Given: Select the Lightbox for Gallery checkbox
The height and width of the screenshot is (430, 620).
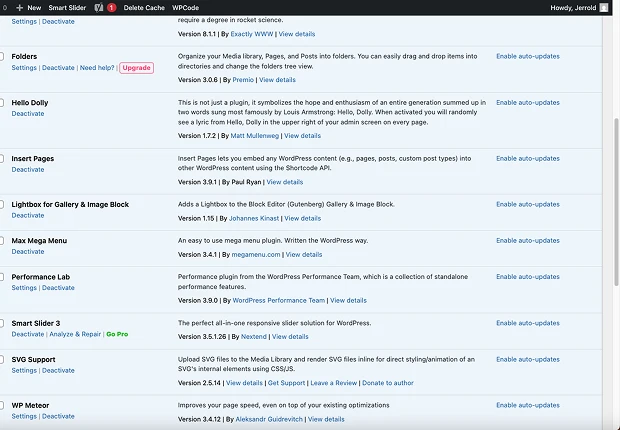Looking at the screenshot, I should coord(1,205).
